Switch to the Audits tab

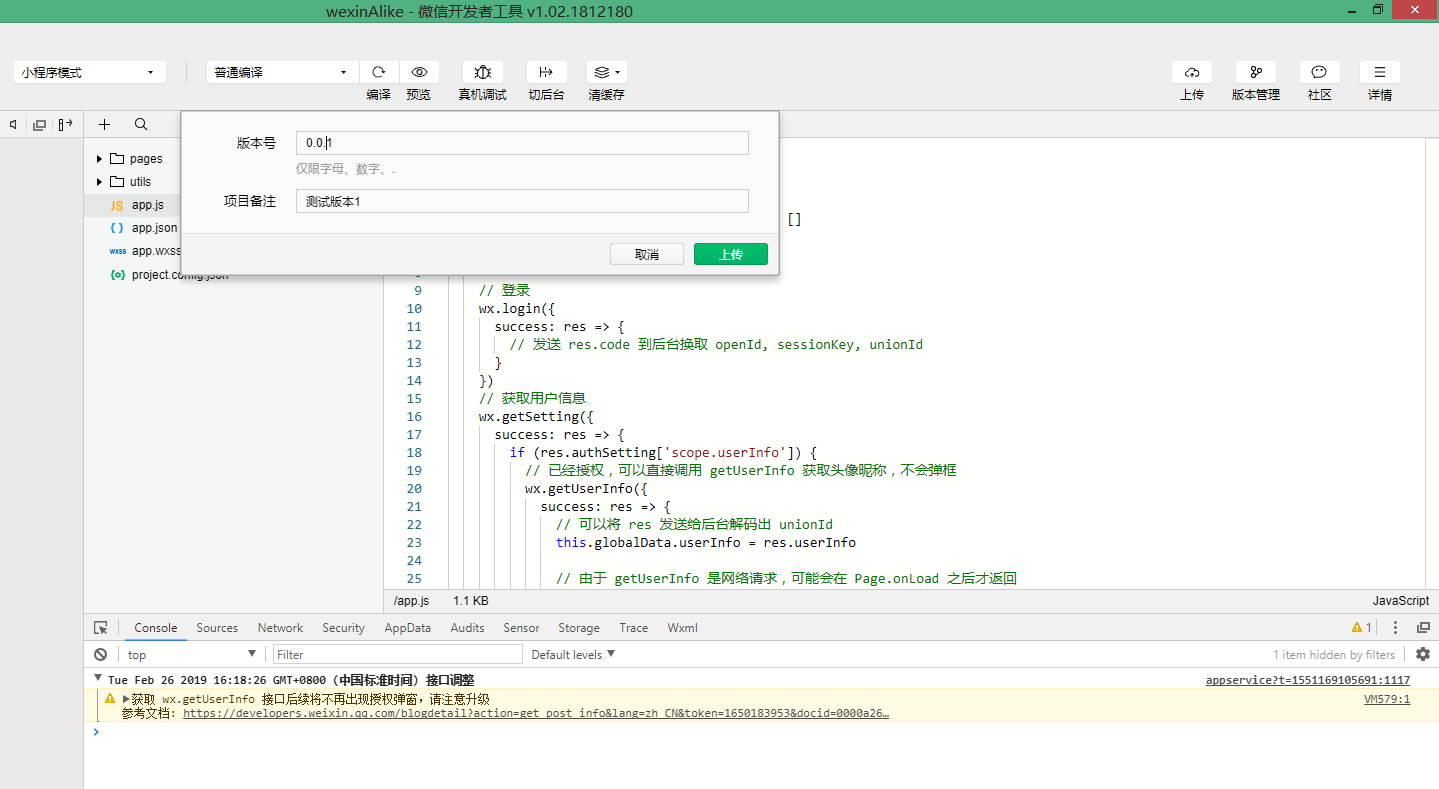467,628
